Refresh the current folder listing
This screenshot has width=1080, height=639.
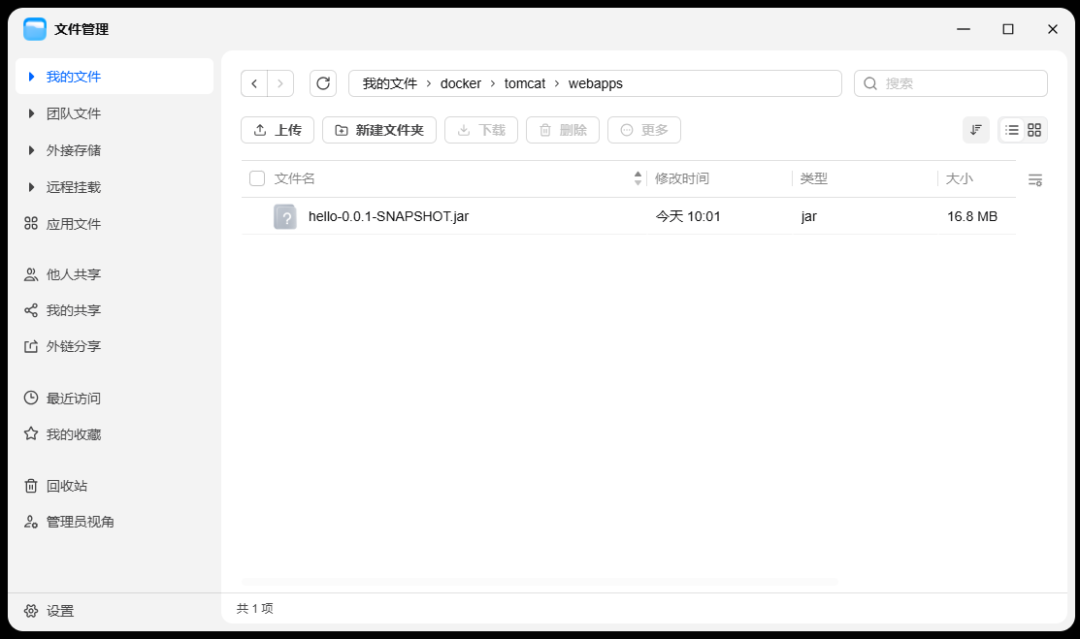[x=323, y=83]
